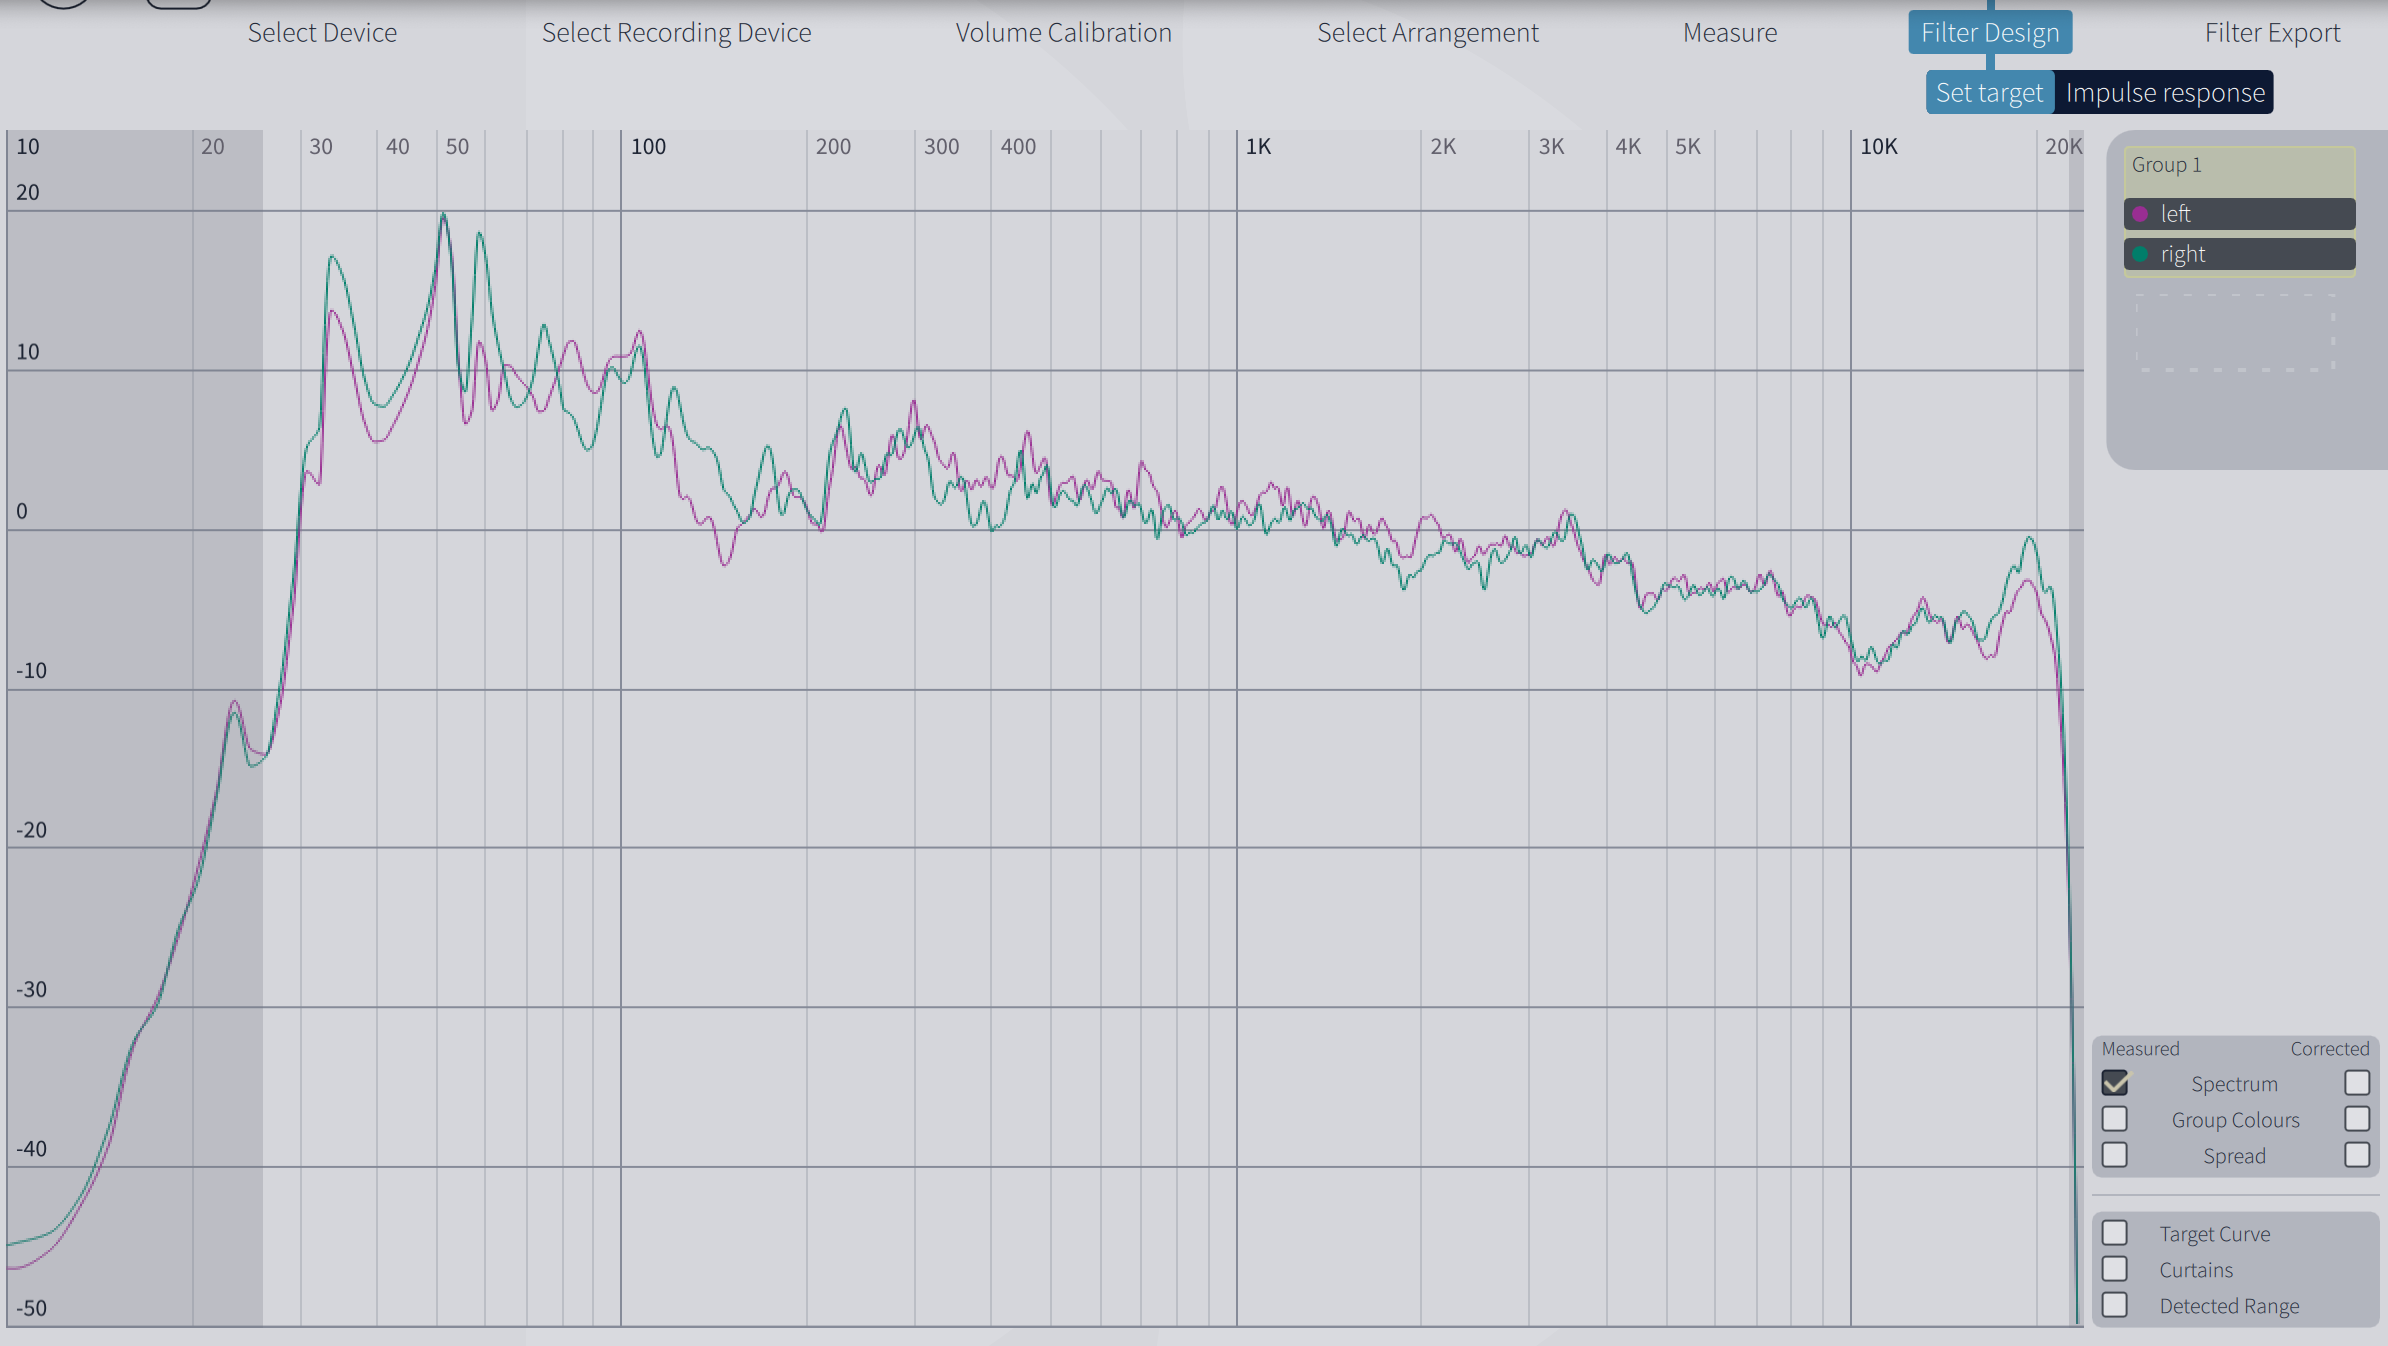Uncheck the Measured Spectrum checkbox
Image resolution: width=2388 pixels, height=1346 pixels.
click(2115, 1083)
